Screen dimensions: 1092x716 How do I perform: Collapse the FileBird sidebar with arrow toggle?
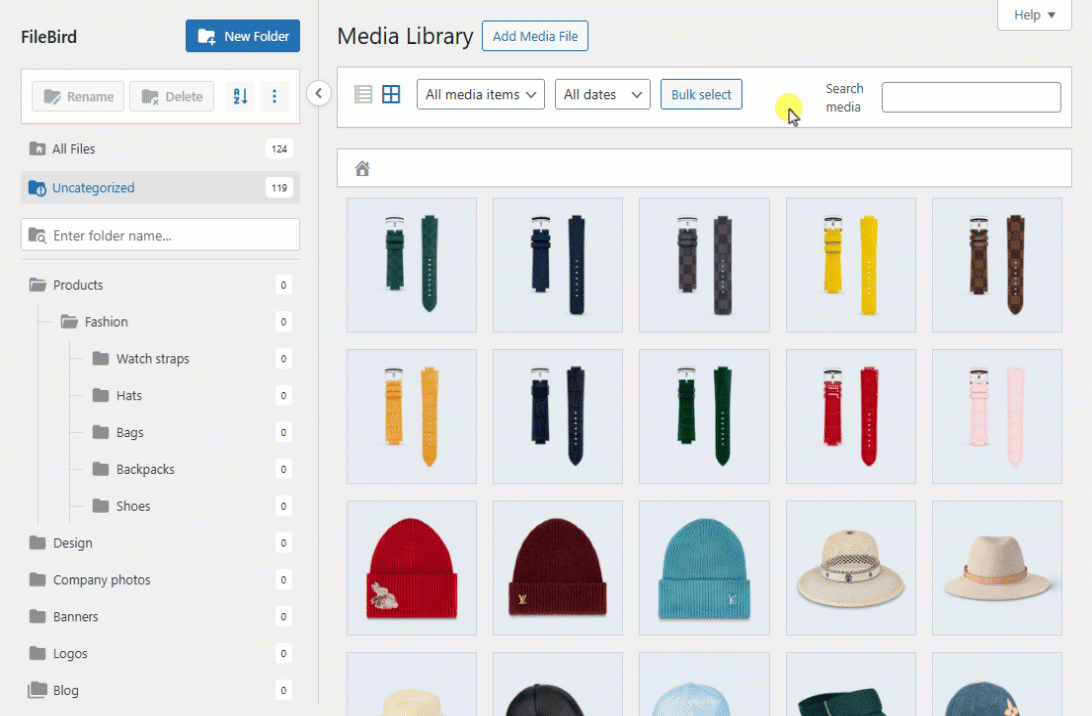(x=318, y=93)
